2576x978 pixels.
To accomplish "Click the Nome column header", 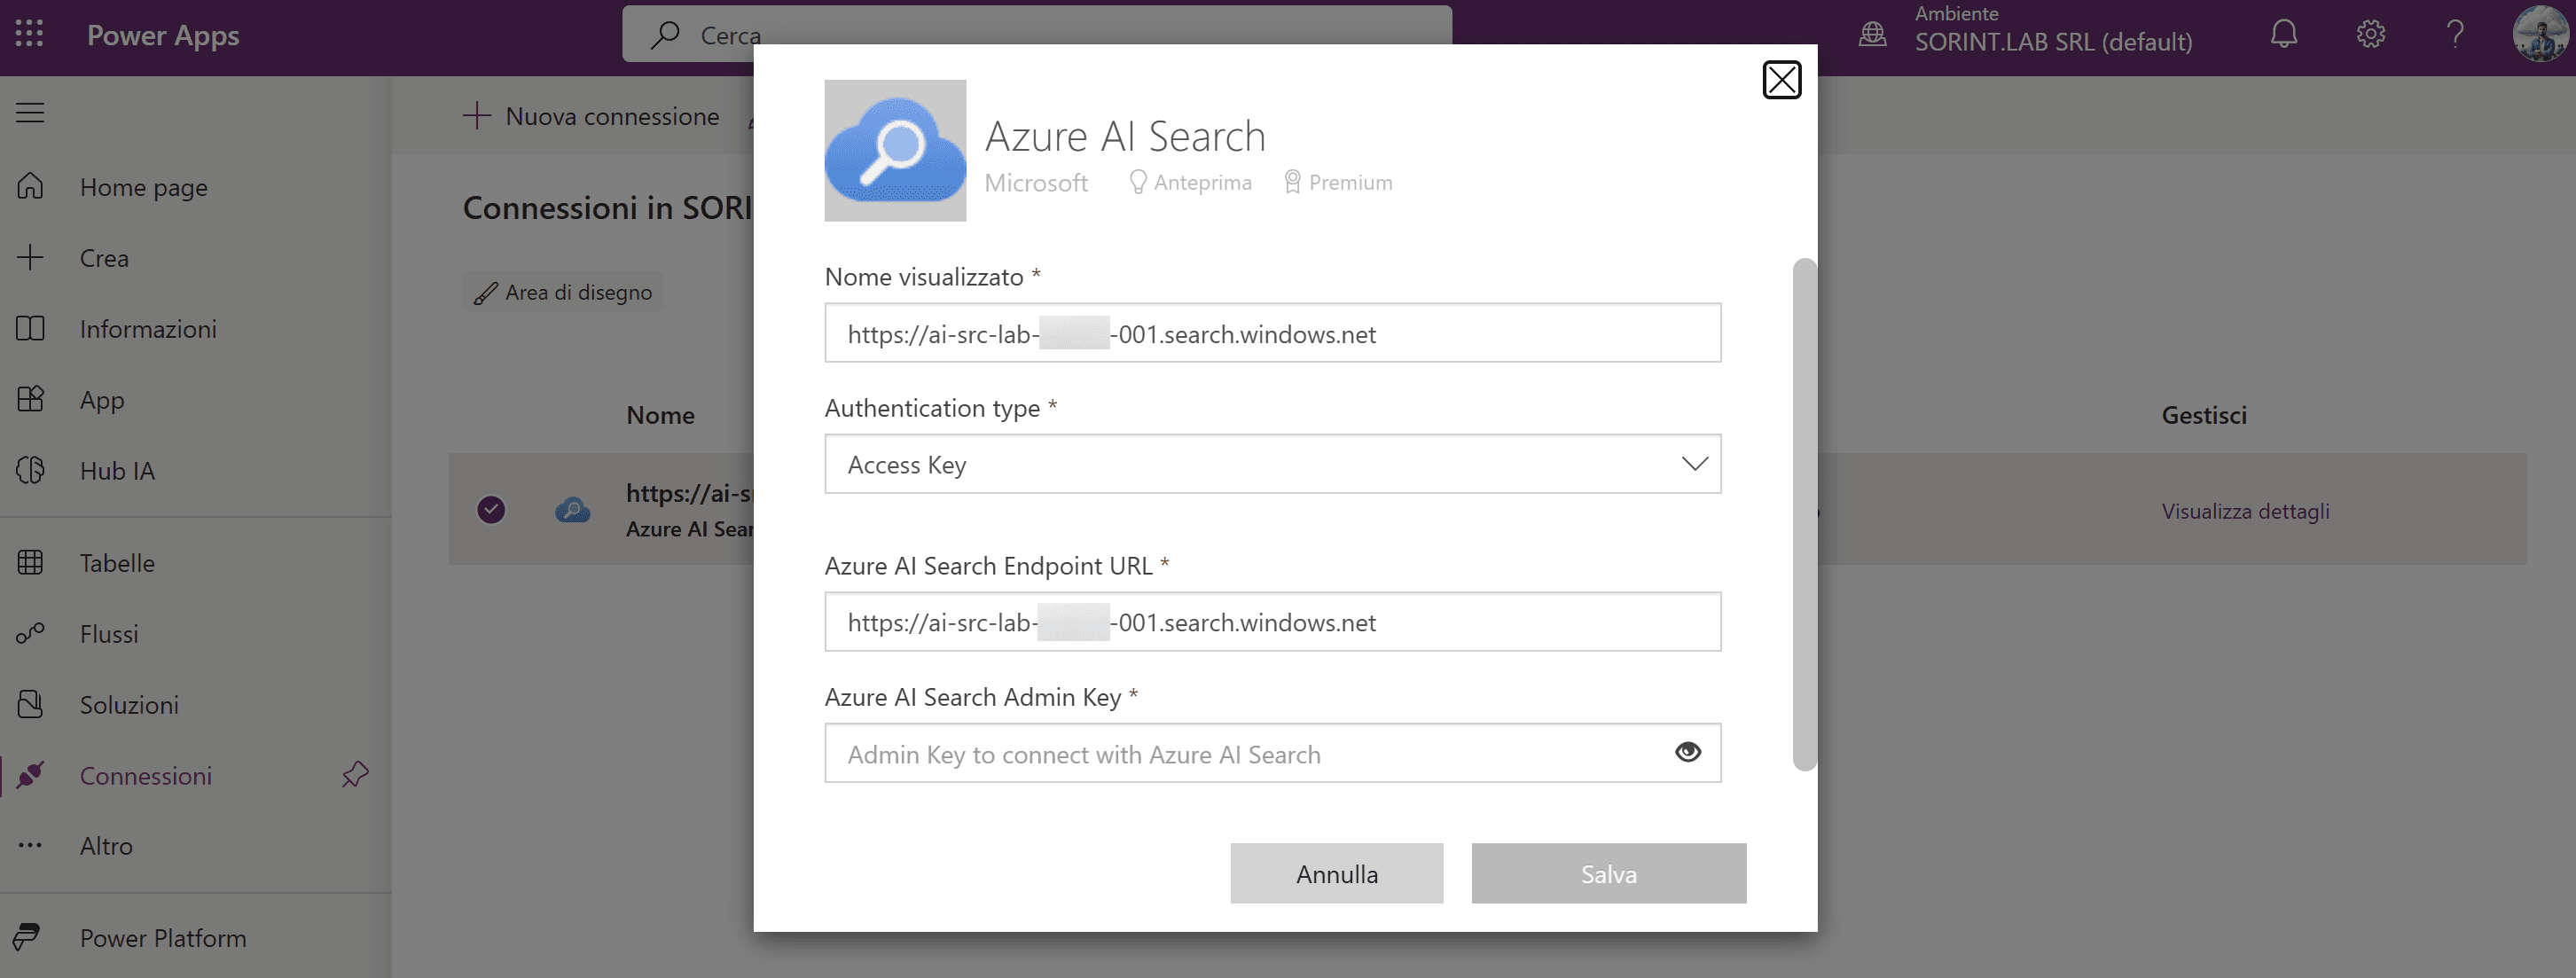I will pyautogui.click(x=660, y=415).
